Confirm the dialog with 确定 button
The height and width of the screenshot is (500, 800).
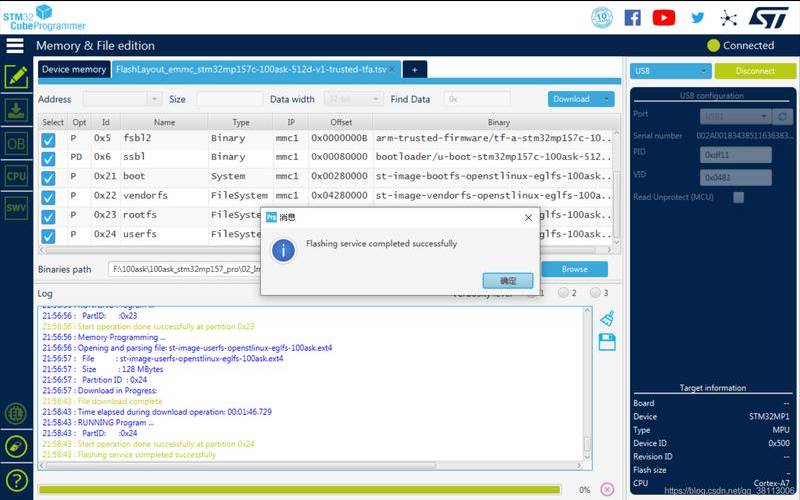click(508, 281)
